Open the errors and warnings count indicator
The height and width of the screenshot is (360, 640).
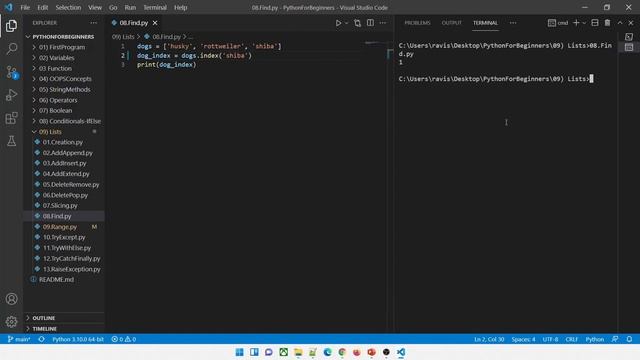click(124, 339)
